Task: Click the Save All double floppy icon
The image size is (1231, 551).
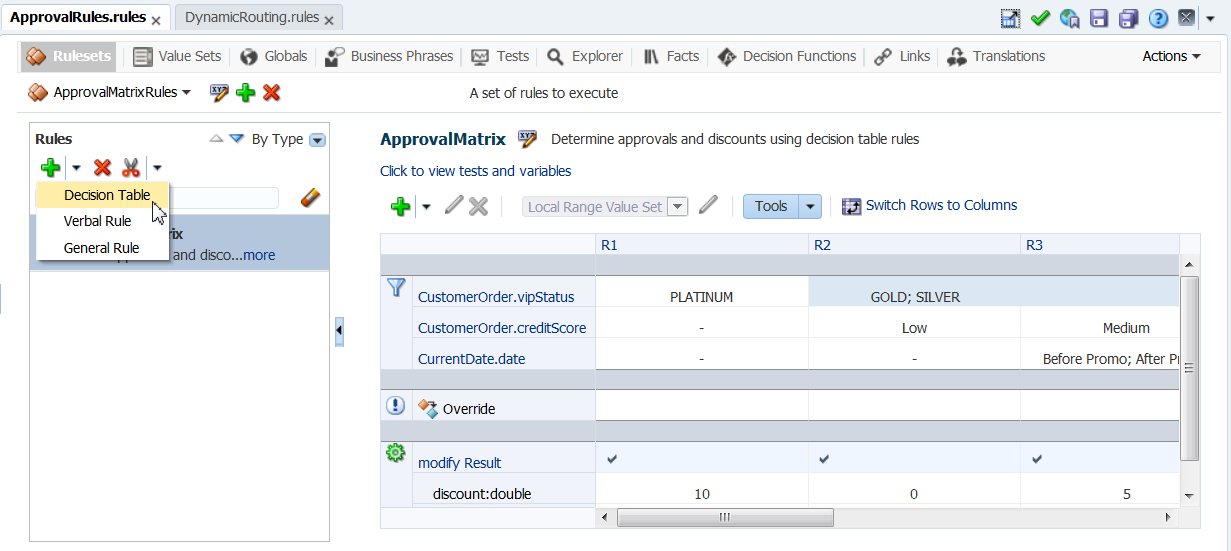Action: (1129, 18)
